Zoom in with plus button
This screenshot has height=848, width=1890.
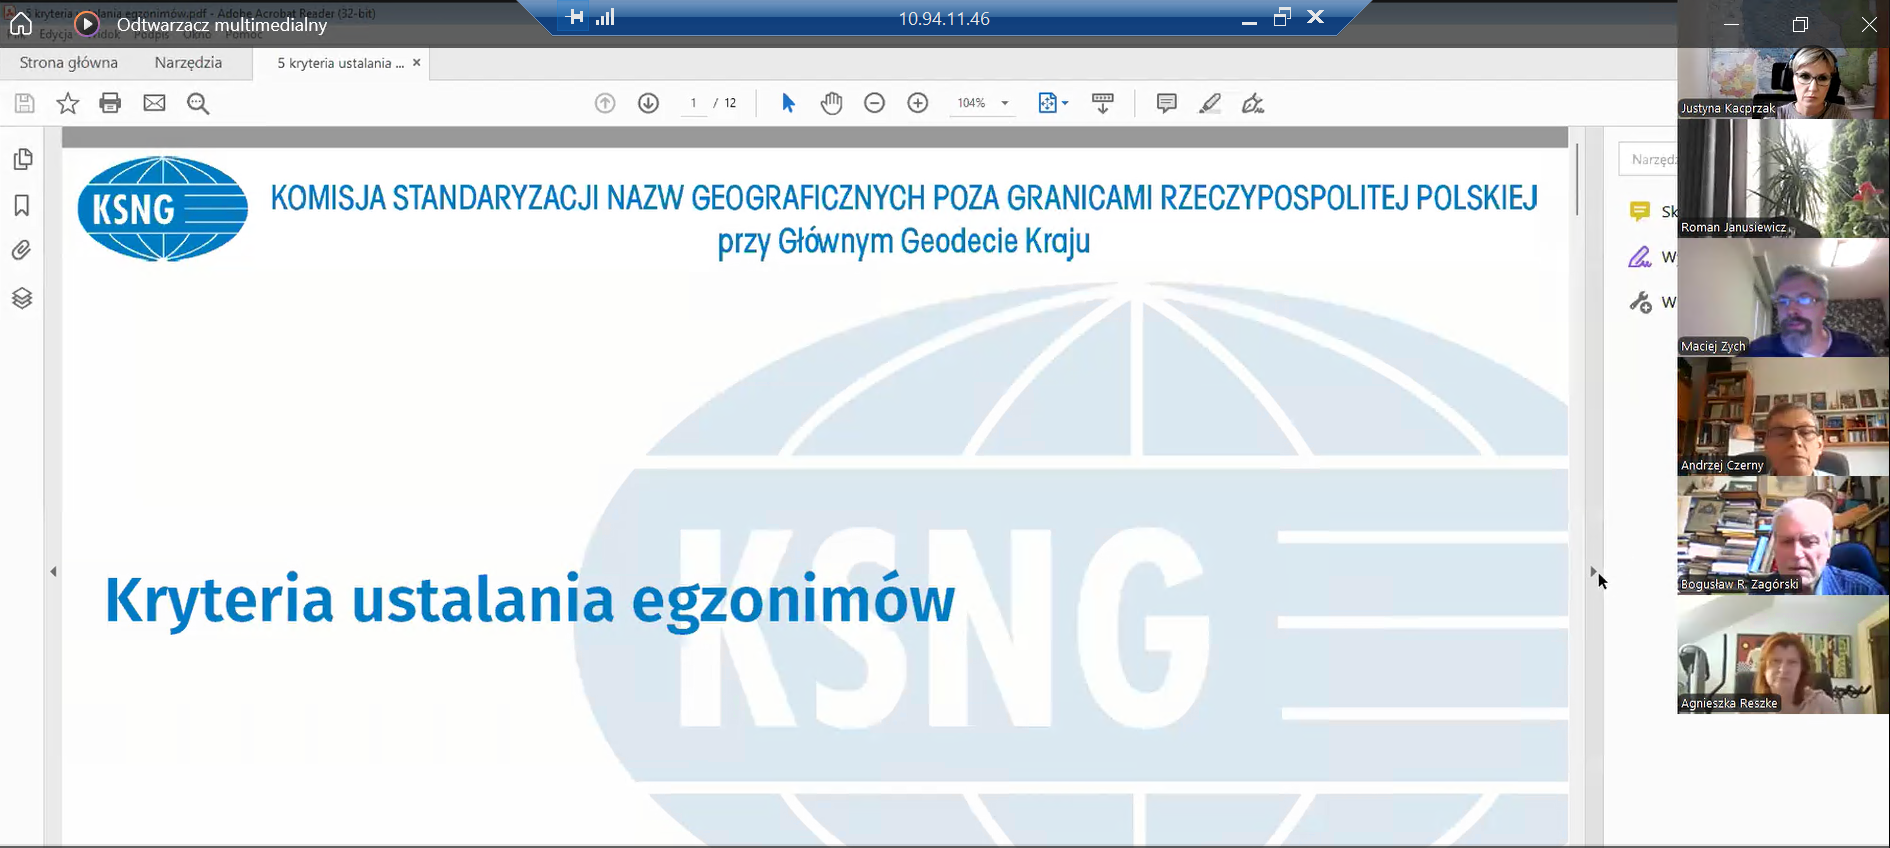pos(917,103)
